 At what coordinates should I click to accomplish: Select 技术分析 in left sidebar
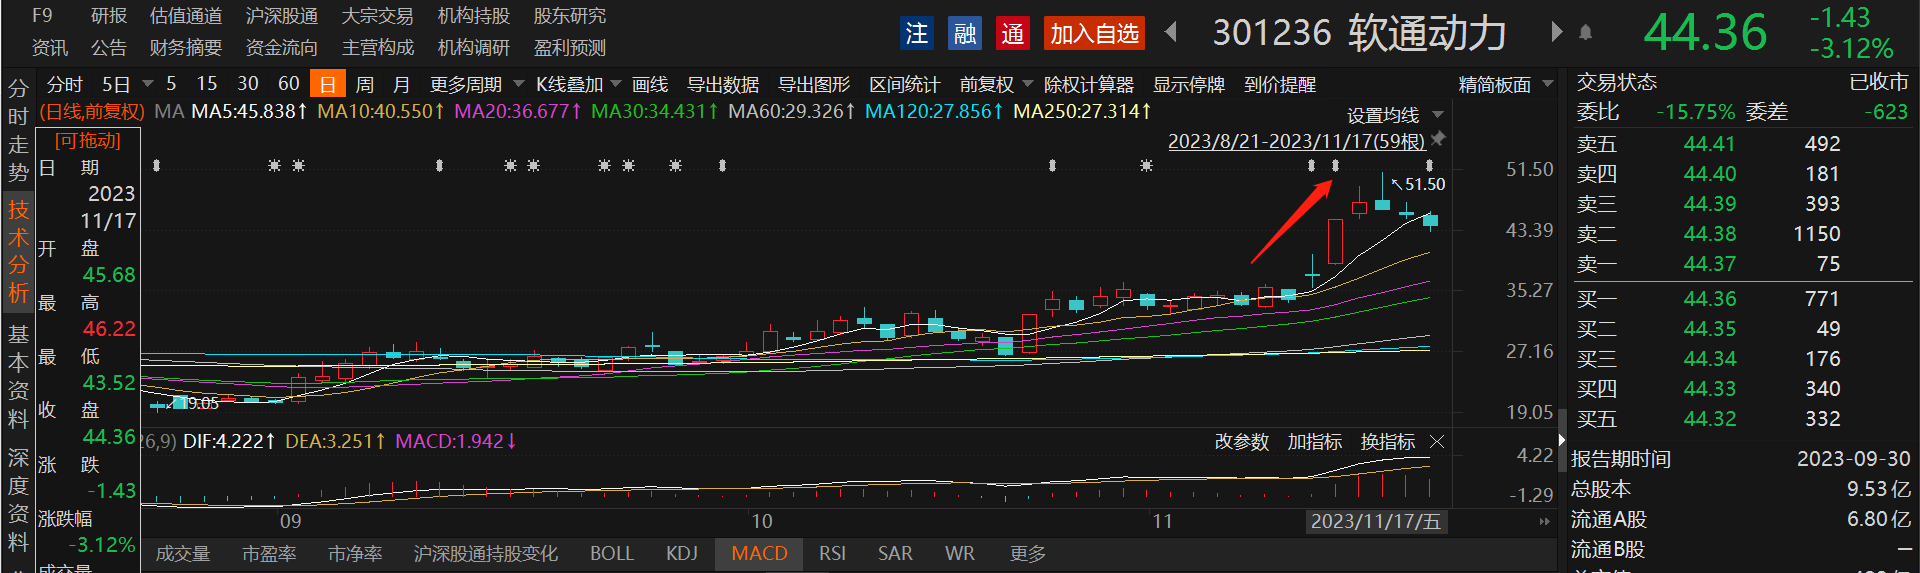click(x=18, y=251)
